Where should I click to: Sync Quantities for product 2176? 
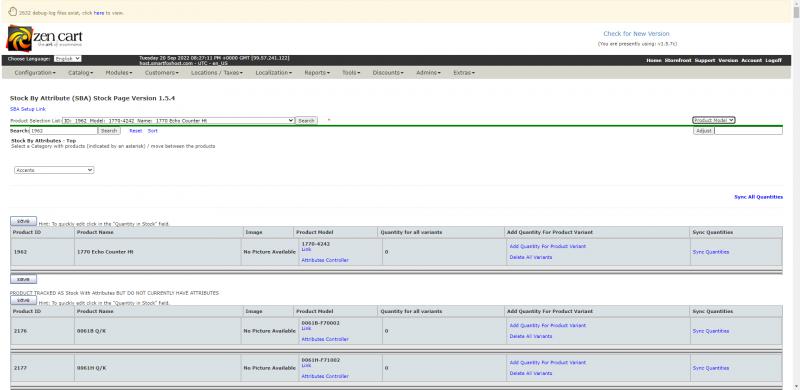point(711,331)
